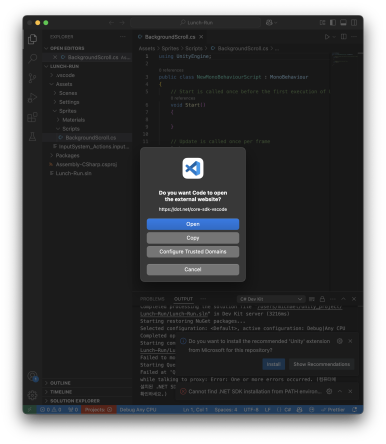Click Copy in the external website dialog
The image size is (386, 444).
click(x=193, y=238)
